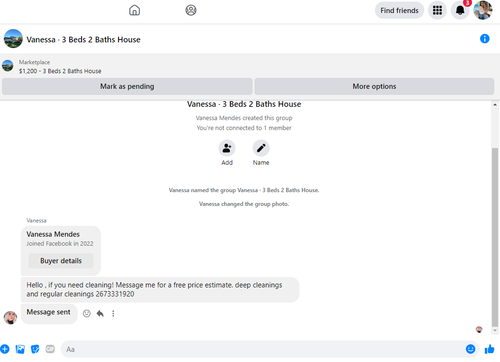Add people to the group with the Add icon
Screen dimensions: 500x362
click(227, 148)
